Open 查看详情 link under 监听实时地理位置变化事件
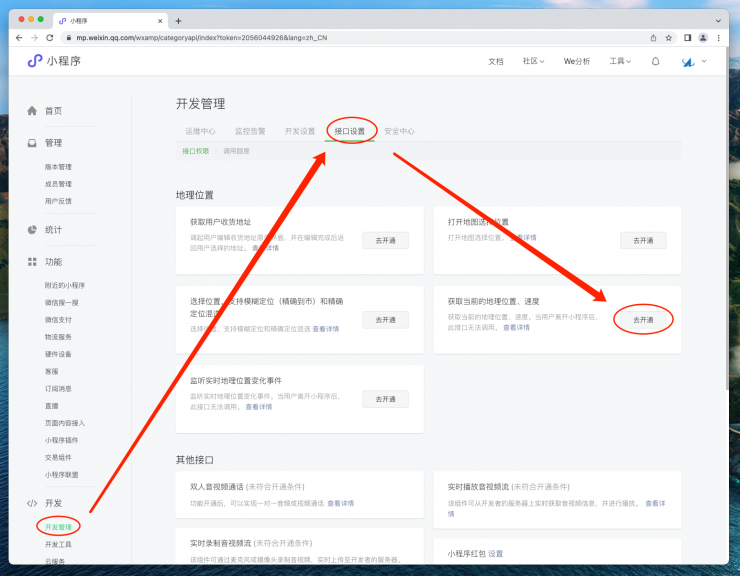 point(258,407)
